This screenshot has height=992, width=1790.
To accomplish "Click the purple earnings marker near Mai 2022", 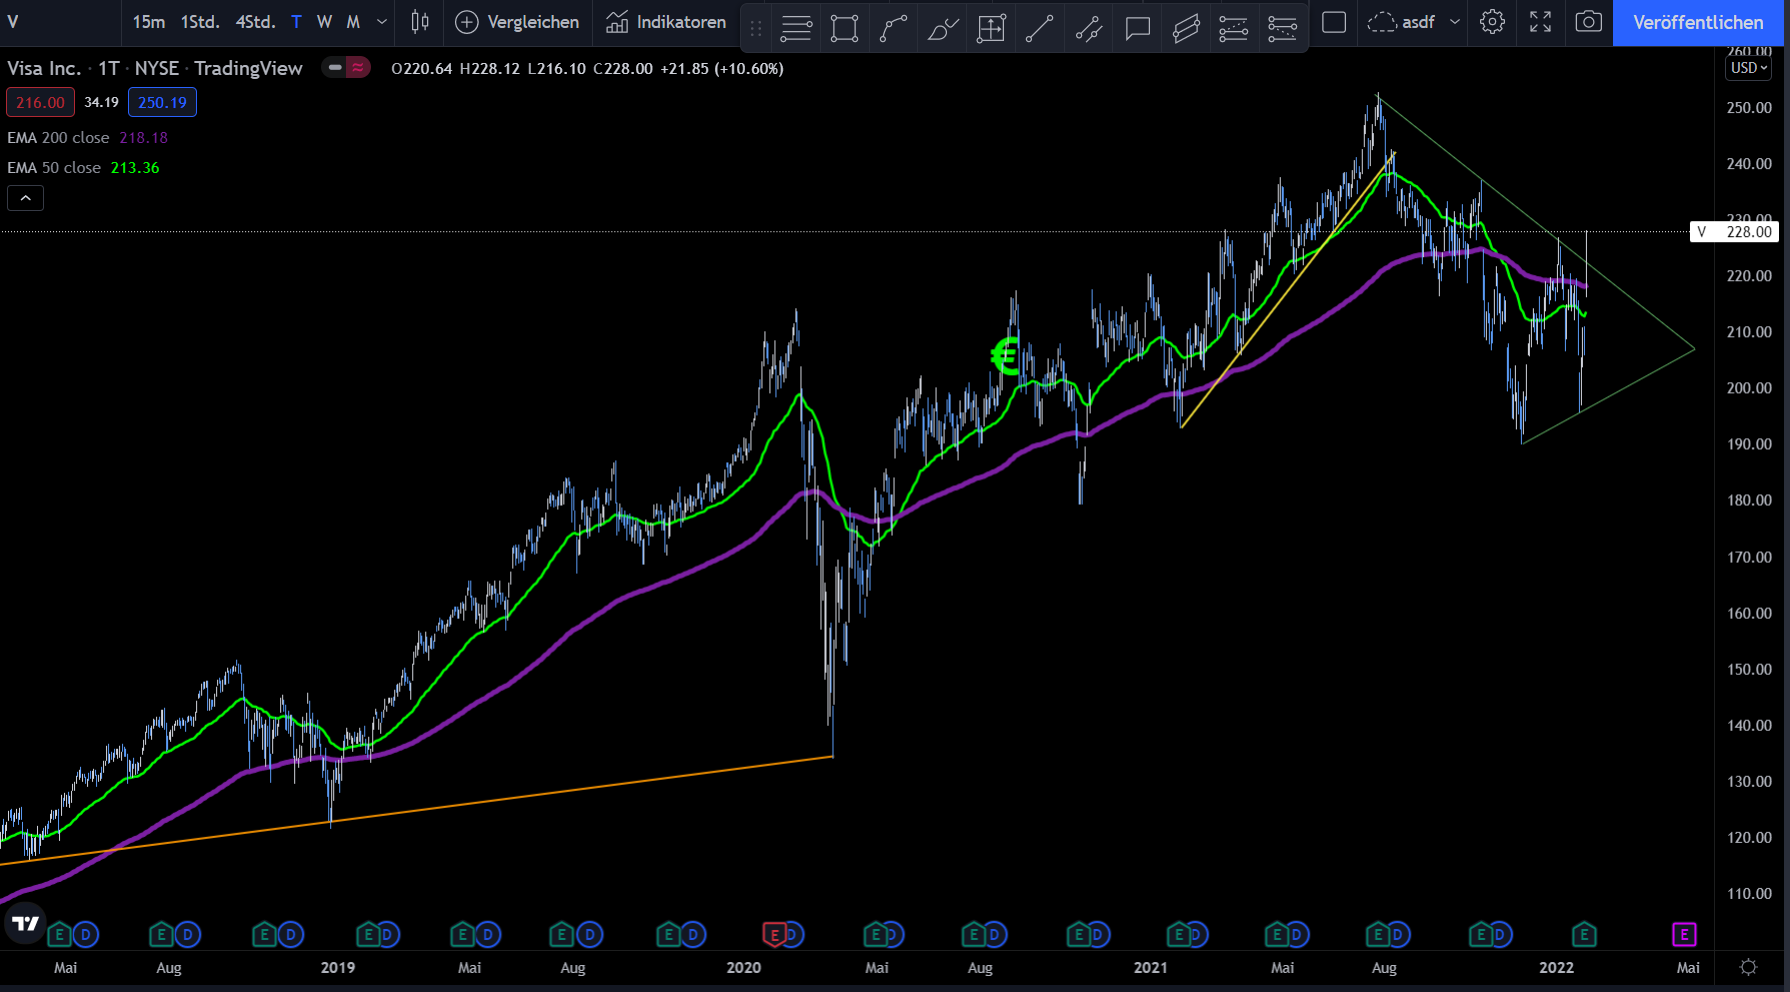I will [x=1684, y=935].
